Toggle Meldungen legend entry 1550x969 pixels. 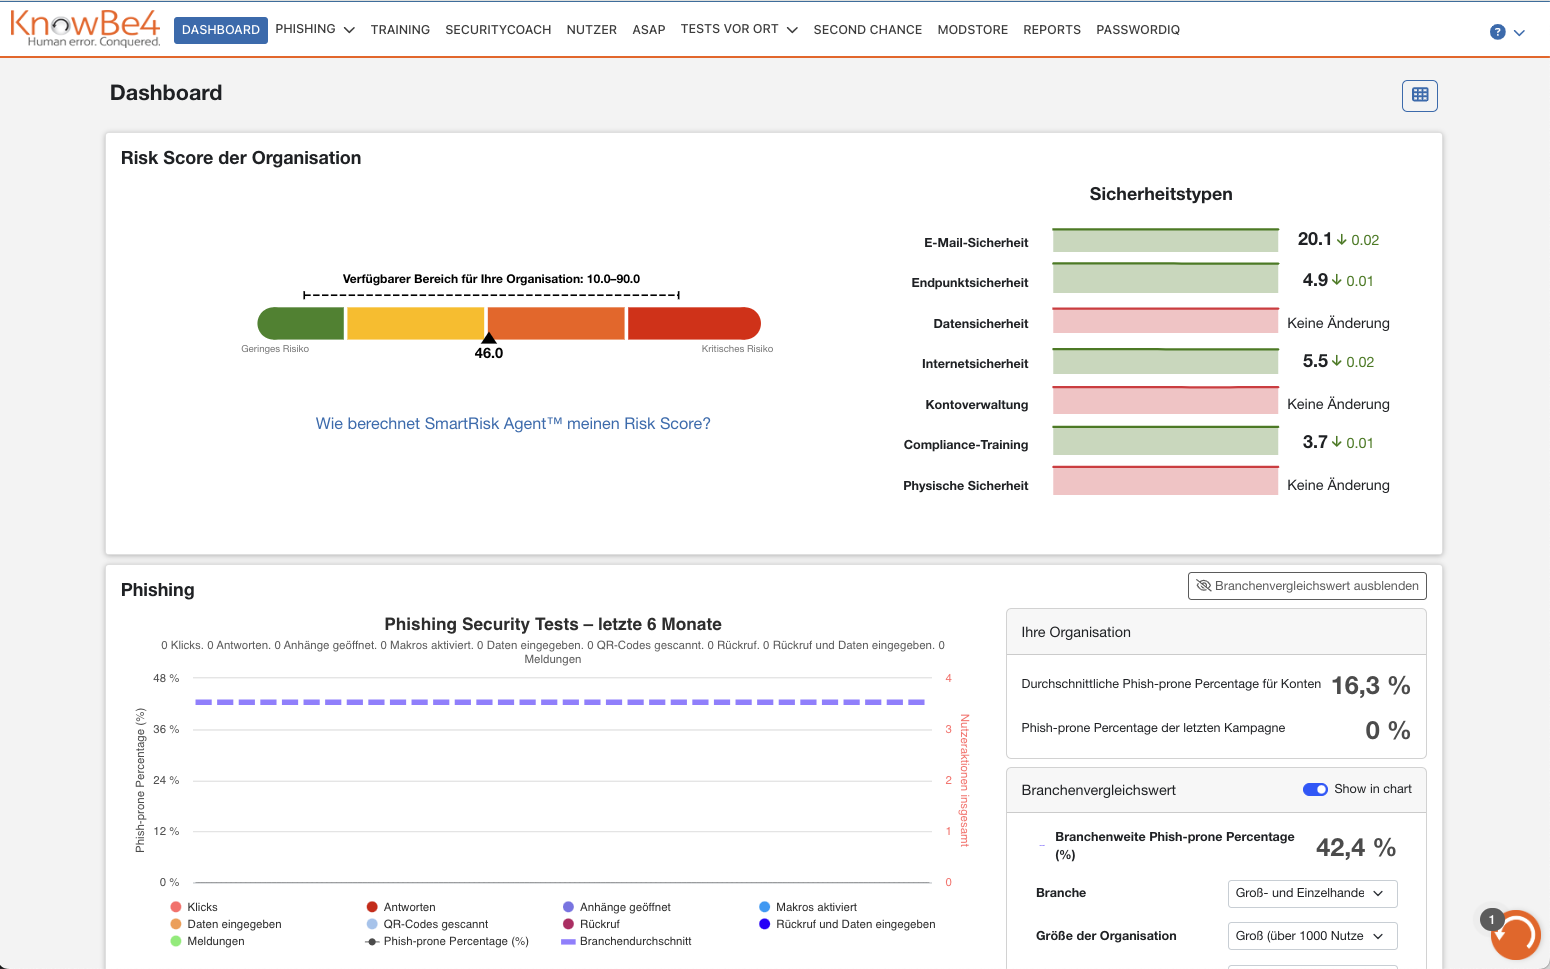[x=207, y=941]
